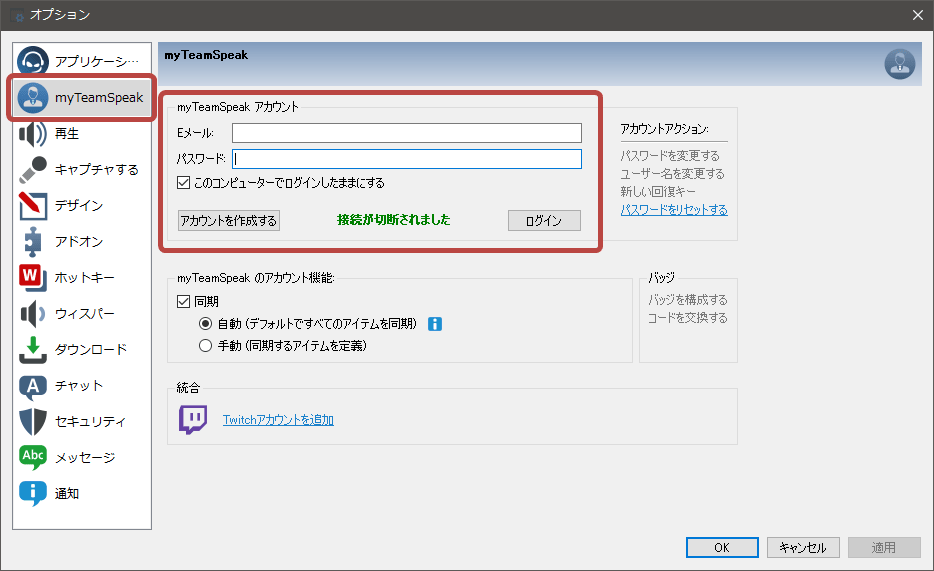The height and width of the screenshot is (571, 934).
Task: Switch to the チャット settings page
Action: coord(82,386)
